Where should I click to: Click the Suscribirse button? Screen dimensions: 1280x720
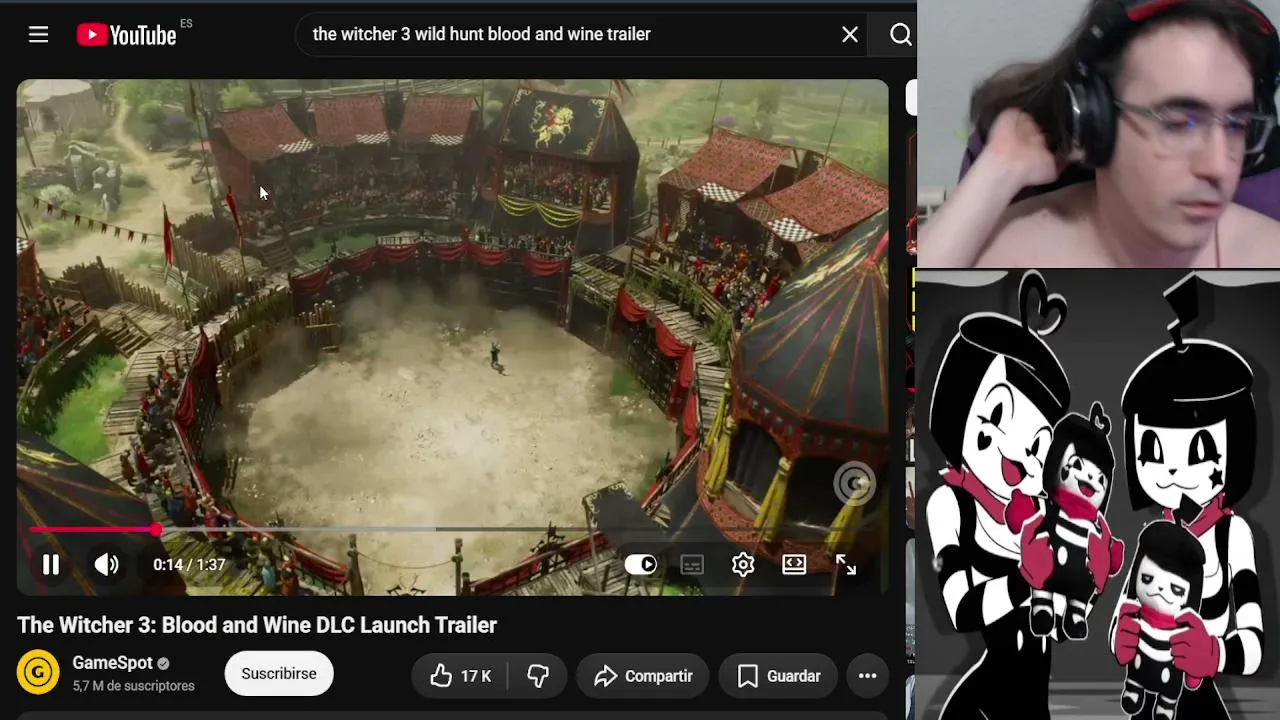(x=279, y=674)
